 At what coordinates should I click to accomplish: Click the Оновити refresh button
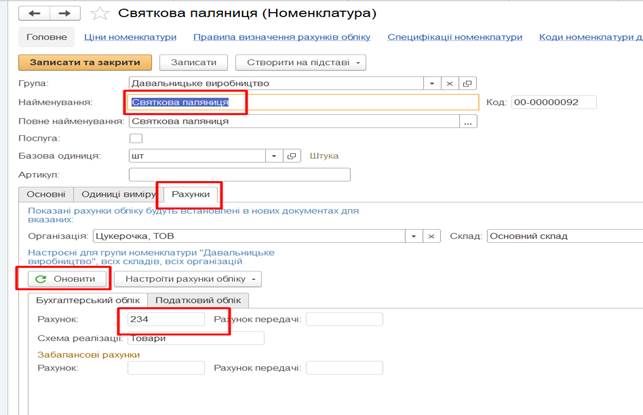65,279
